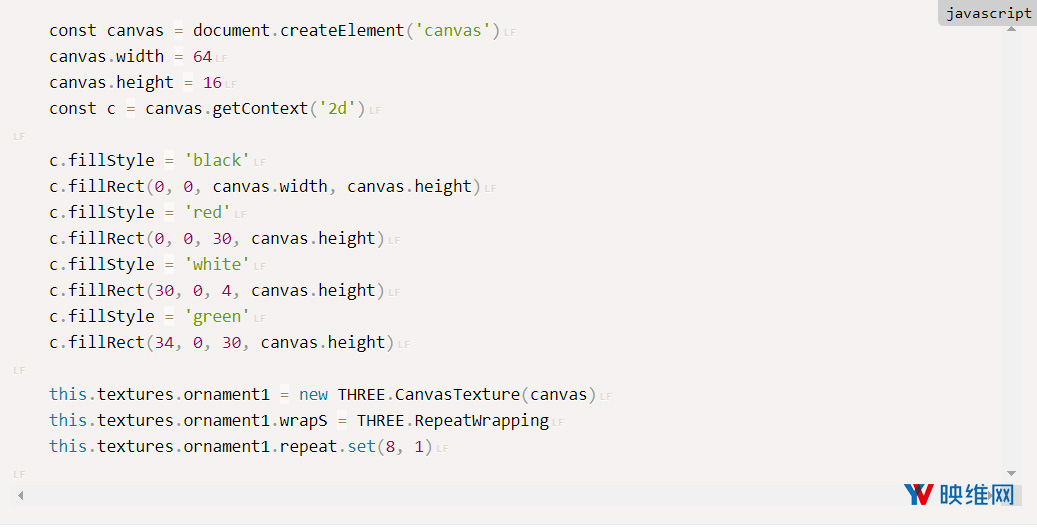Click the horizontal scrollbar left arrow
Viewport: 1037px width, 528px height.
click(21, 495)
